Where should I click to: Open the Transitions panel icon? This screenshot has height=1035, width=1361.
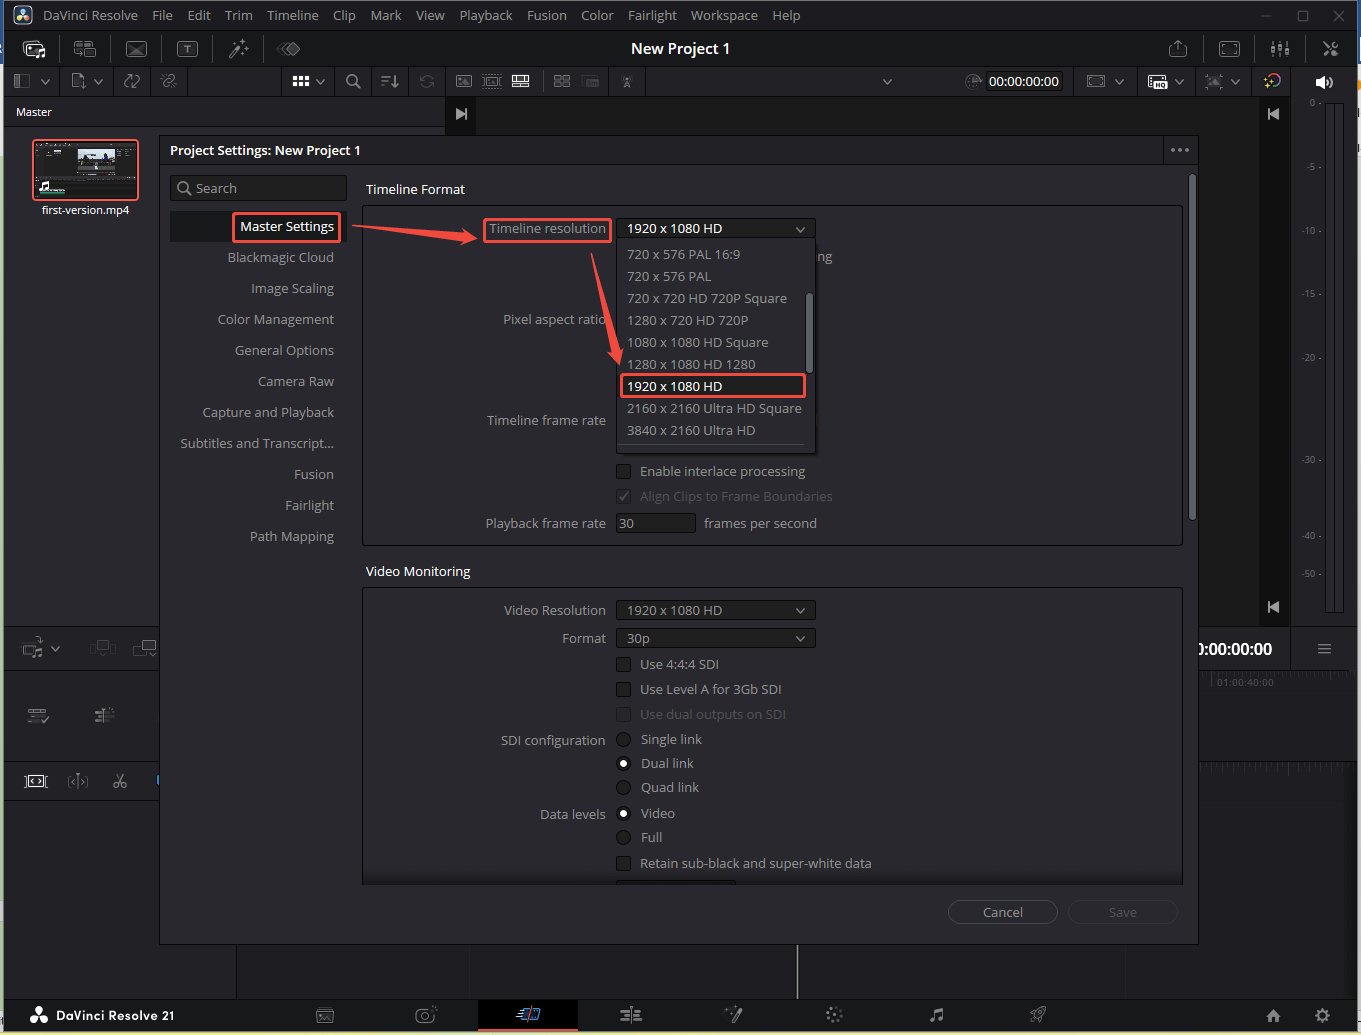[x=137, y=49]
